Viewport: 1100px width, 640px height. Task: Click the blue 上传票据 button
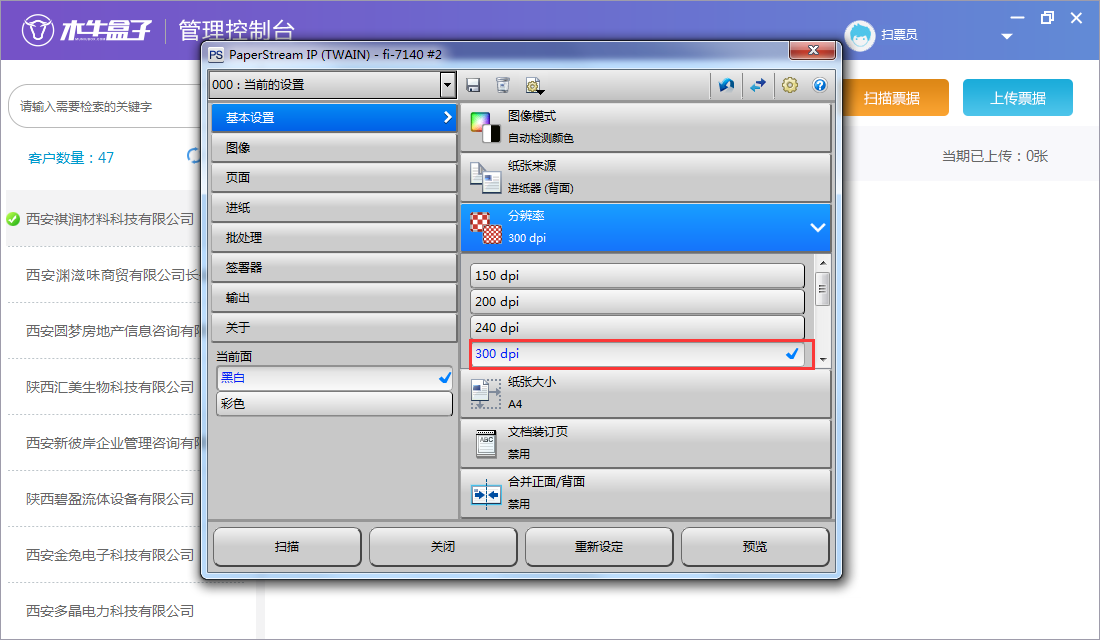point(1017,98)
